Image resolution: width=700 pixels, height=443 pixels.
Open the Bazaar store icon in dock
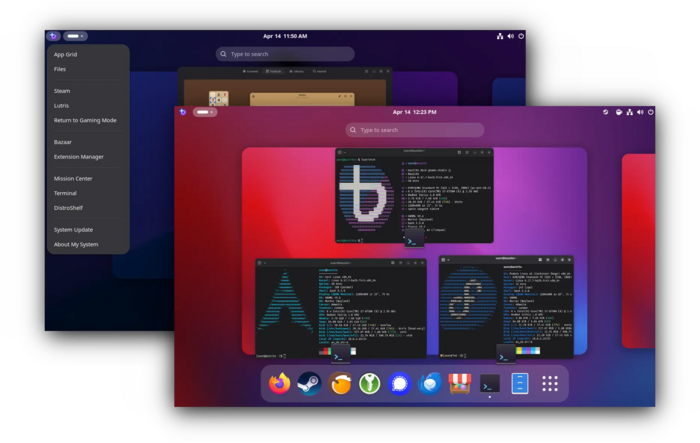click(459, 384)
